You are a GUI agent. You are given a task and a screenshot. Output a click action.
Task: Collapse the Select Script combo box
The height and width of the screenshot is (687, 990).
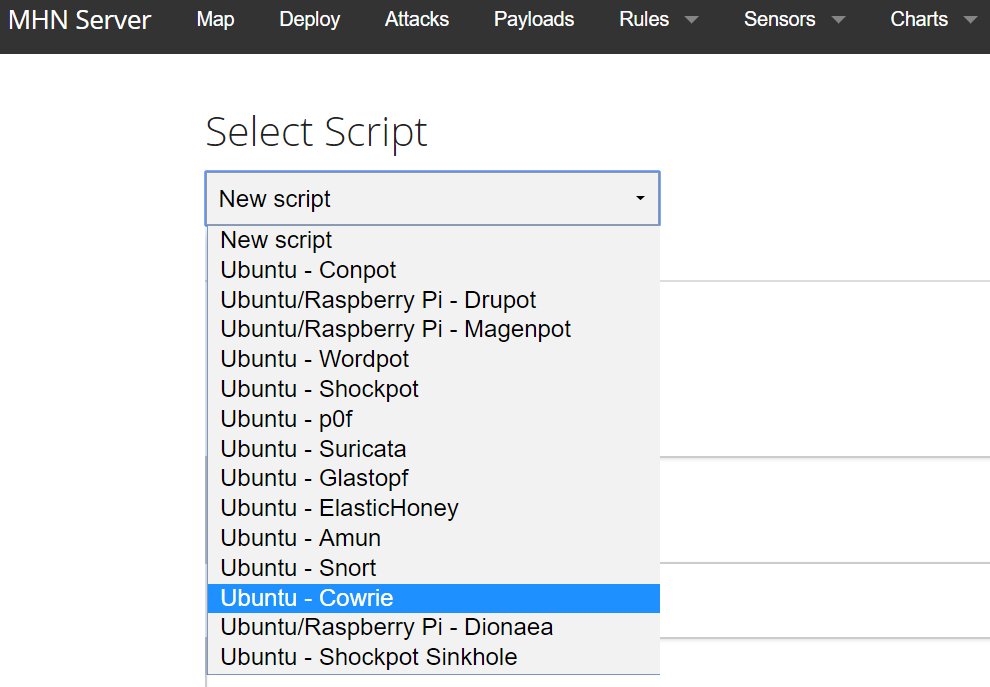tap(432, 199)
